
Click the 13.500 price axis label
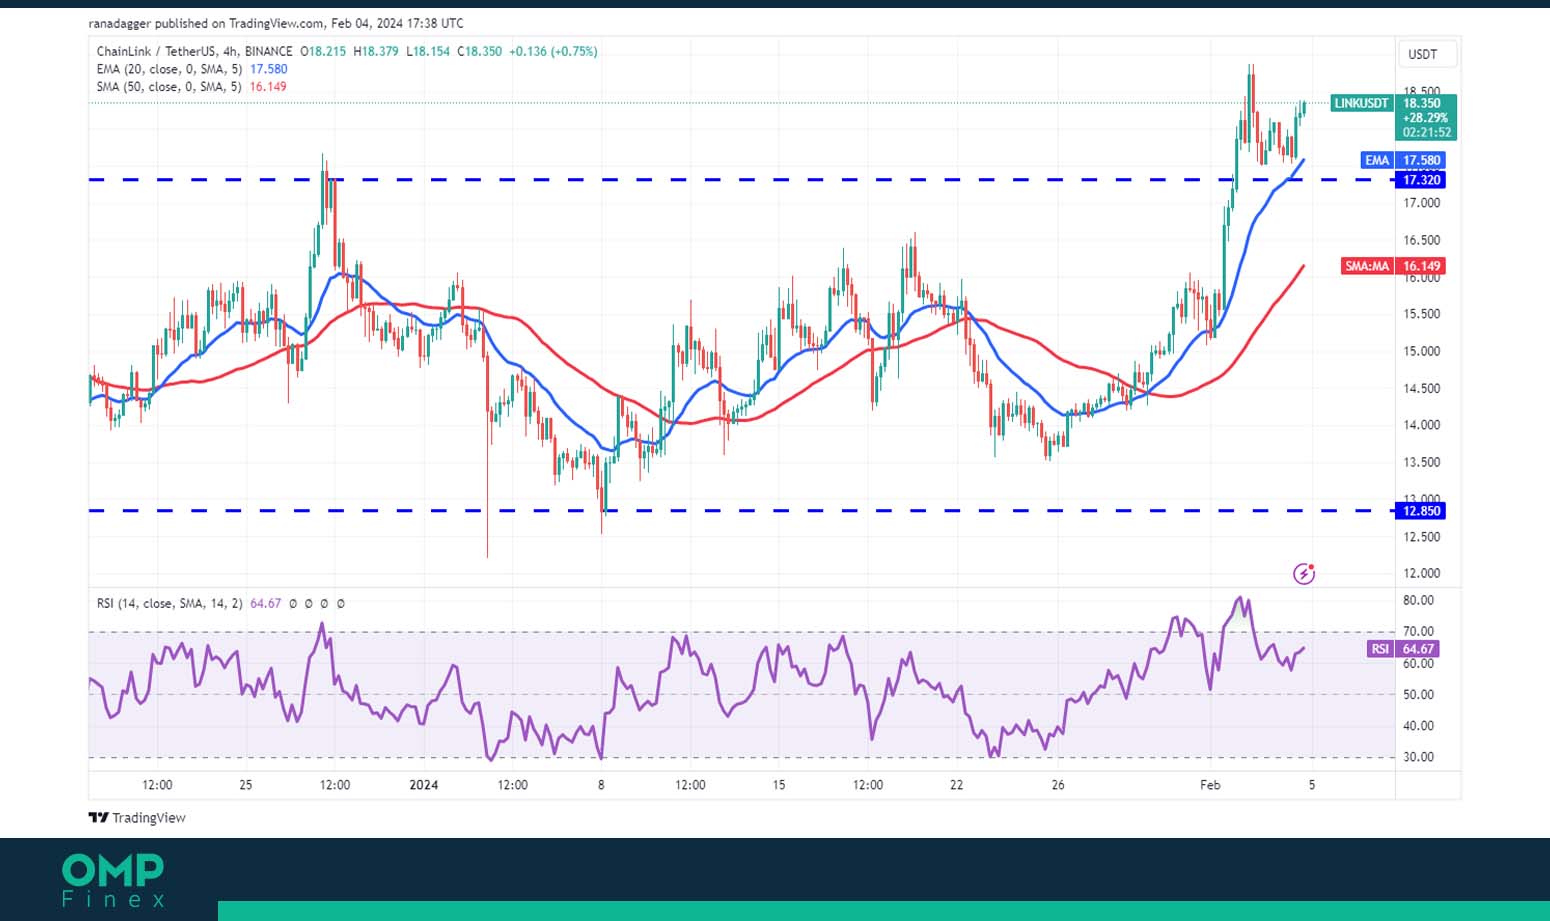[x=1422, y=463]
